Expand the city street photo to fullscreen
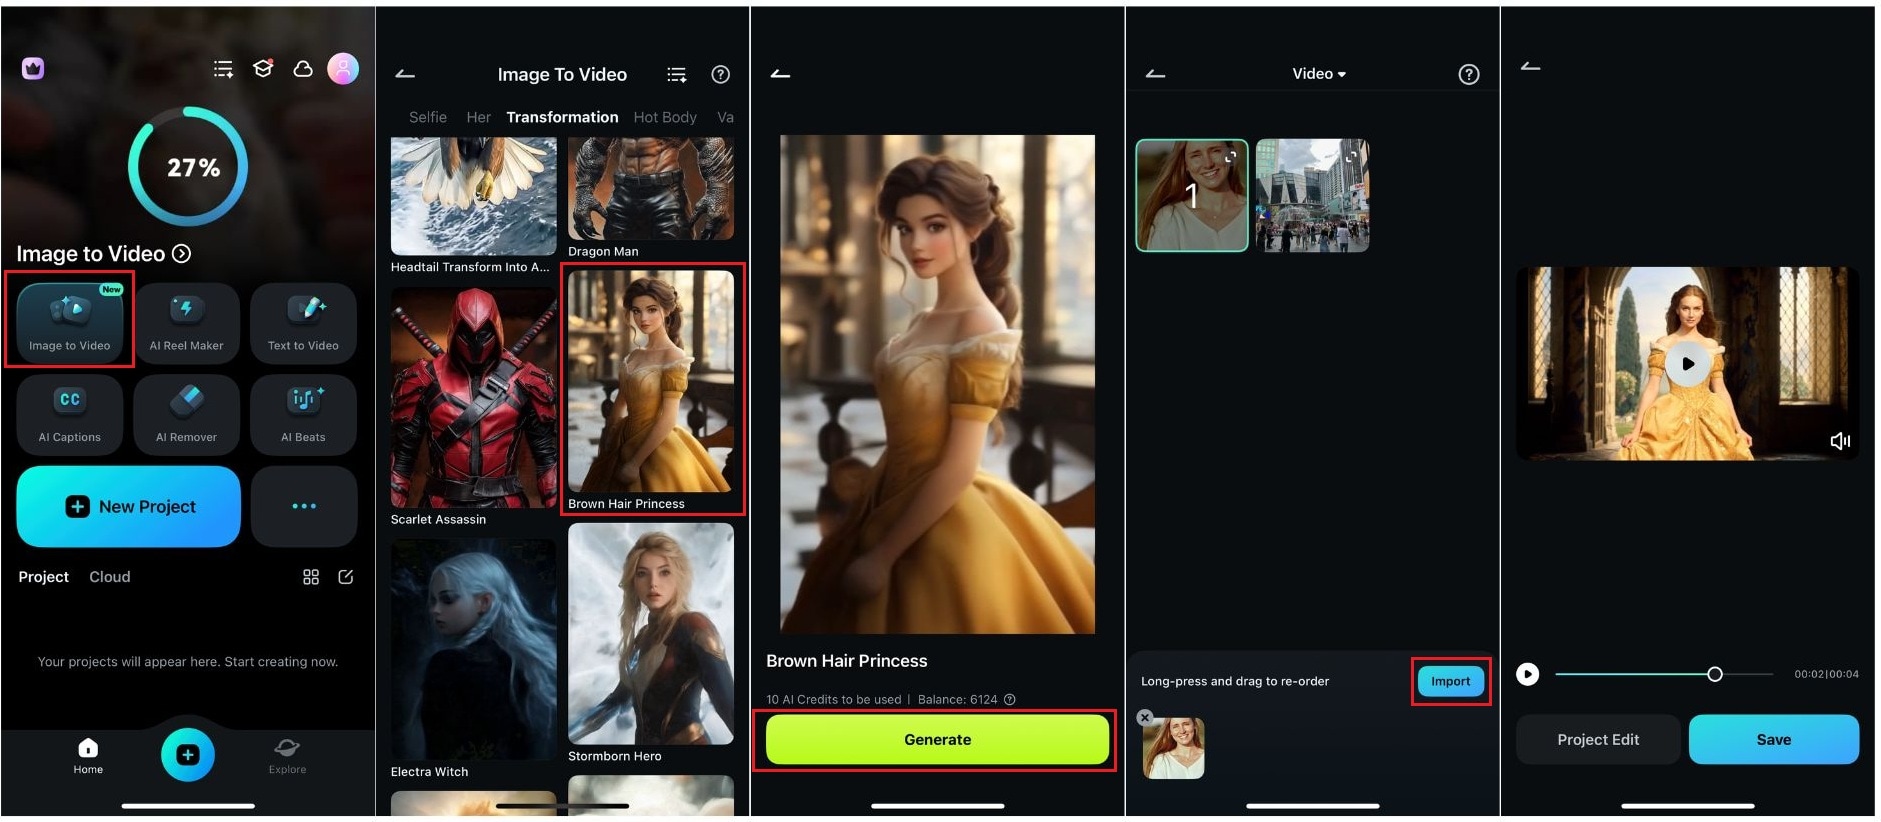Image resolution: width=1881 pixels, height=822 pixels. click(1351, 156)
